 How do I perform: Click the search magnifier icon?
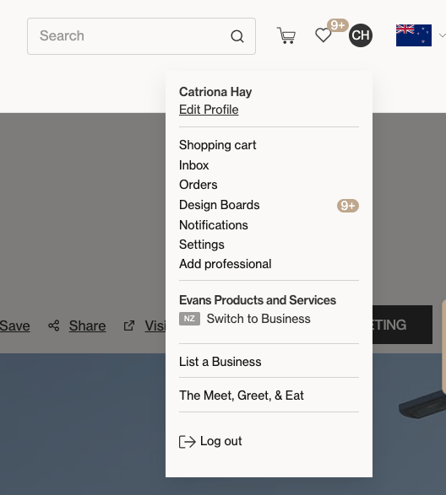point(237,36)
